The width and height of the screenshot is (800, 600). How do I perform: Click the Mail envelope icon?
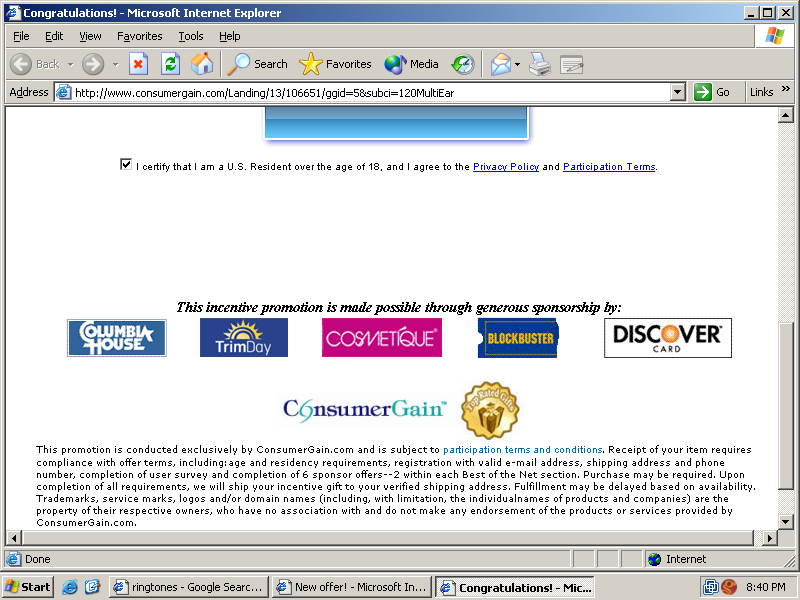pos(501,64)
